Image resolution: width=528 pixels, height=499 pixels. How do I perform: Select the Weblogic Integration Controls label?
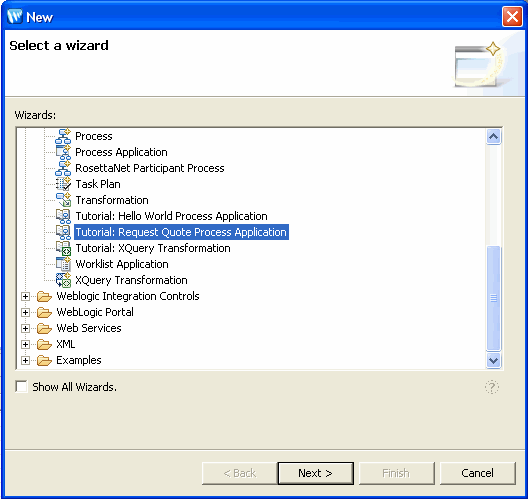pyautogui.click(x=128, y=296)
